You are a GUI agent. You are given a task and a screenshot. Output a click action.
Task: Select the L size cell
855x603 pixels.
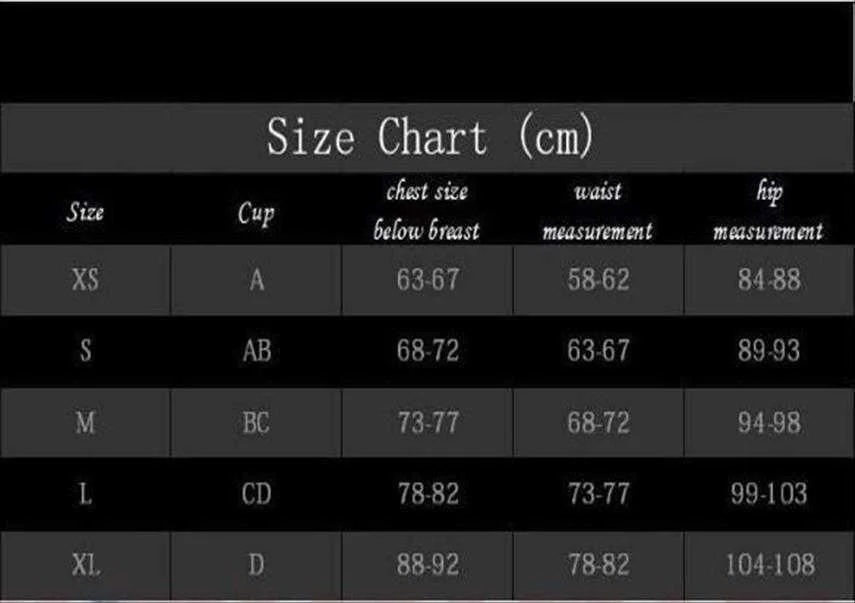click(x=86, y=494)
